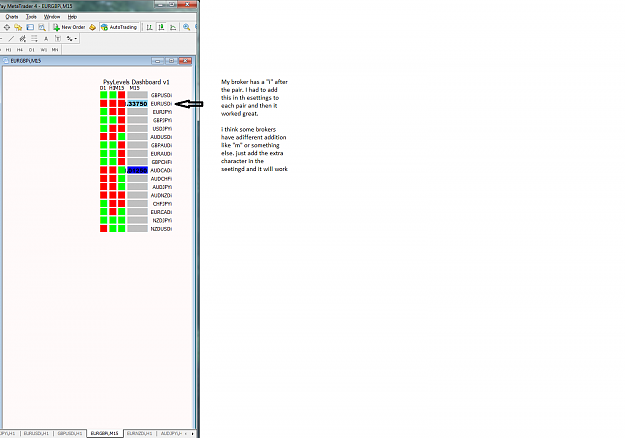Switch to W1 timeframe button

[x=43, y=50]
